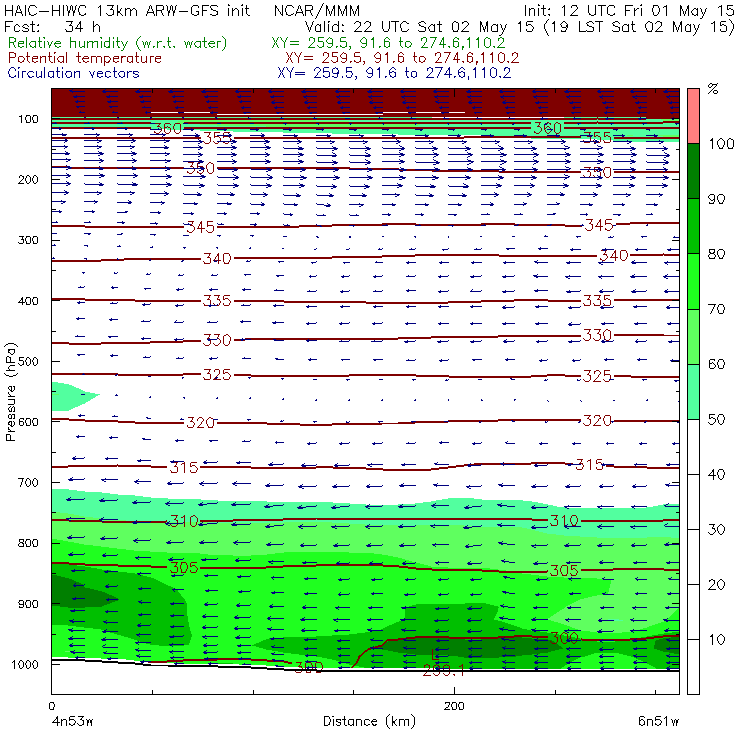Click the '100' pressure axis tick label
The width and height of the screenshot is (740, 740).
[28, 119]
